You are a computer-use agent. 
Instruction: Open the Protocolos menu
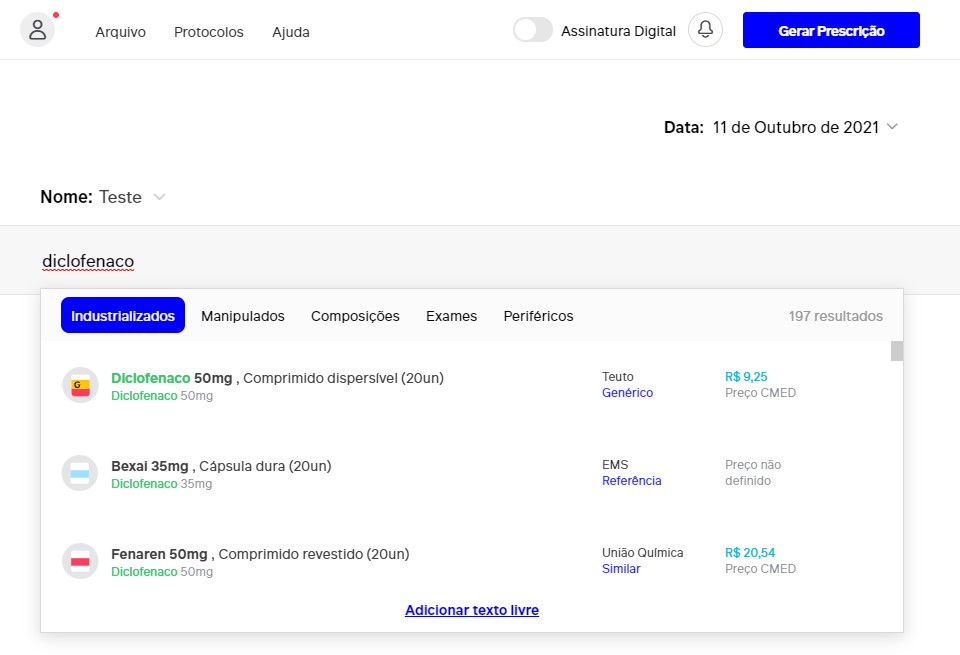(x=208, y=32)
